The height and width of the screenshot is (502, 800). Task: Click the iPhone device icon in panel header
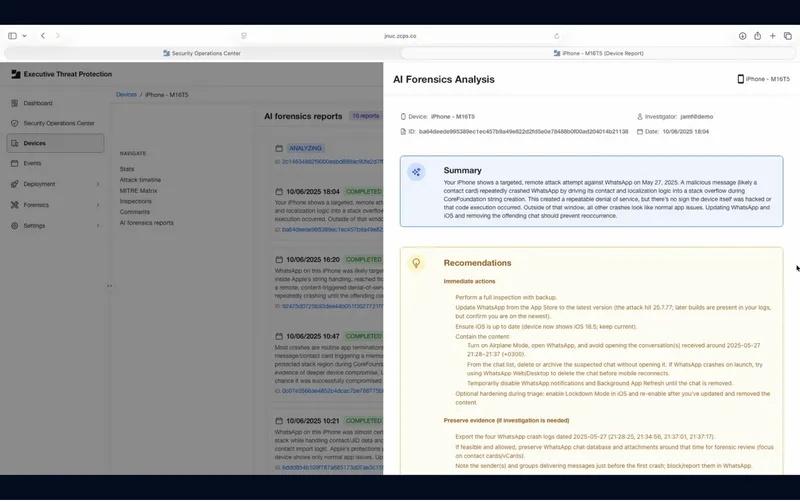pyautogui.click(x=740, y=79)
